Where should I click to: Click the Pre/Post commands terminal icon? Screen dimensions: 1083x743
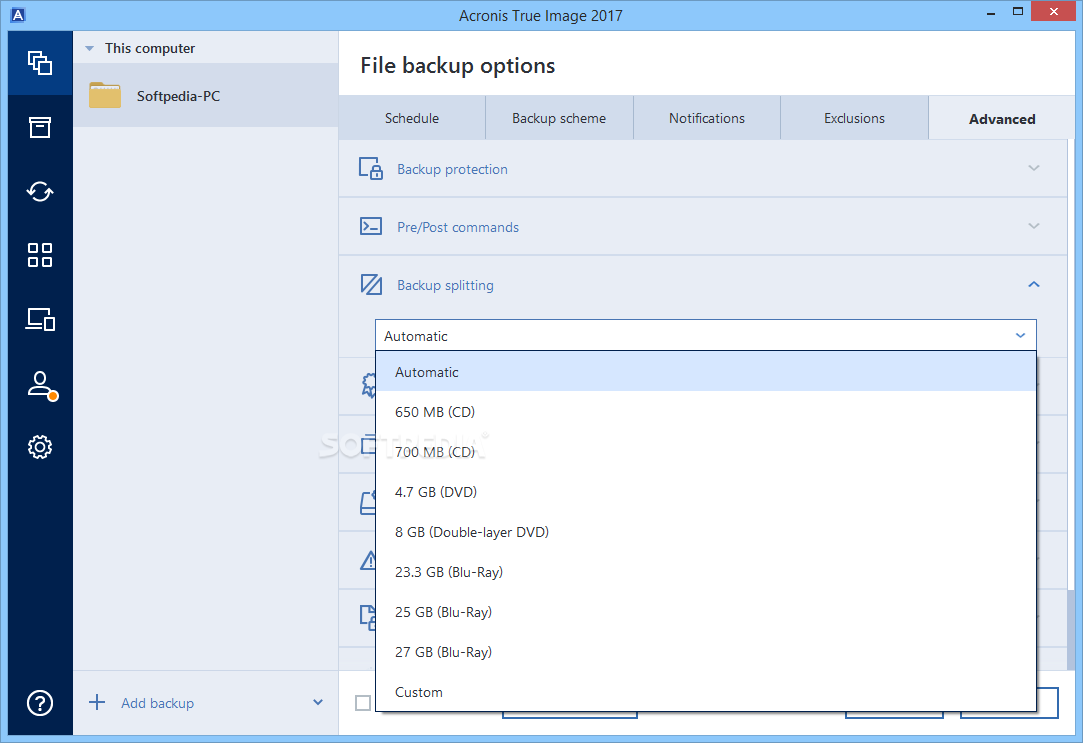pos(371,226)
